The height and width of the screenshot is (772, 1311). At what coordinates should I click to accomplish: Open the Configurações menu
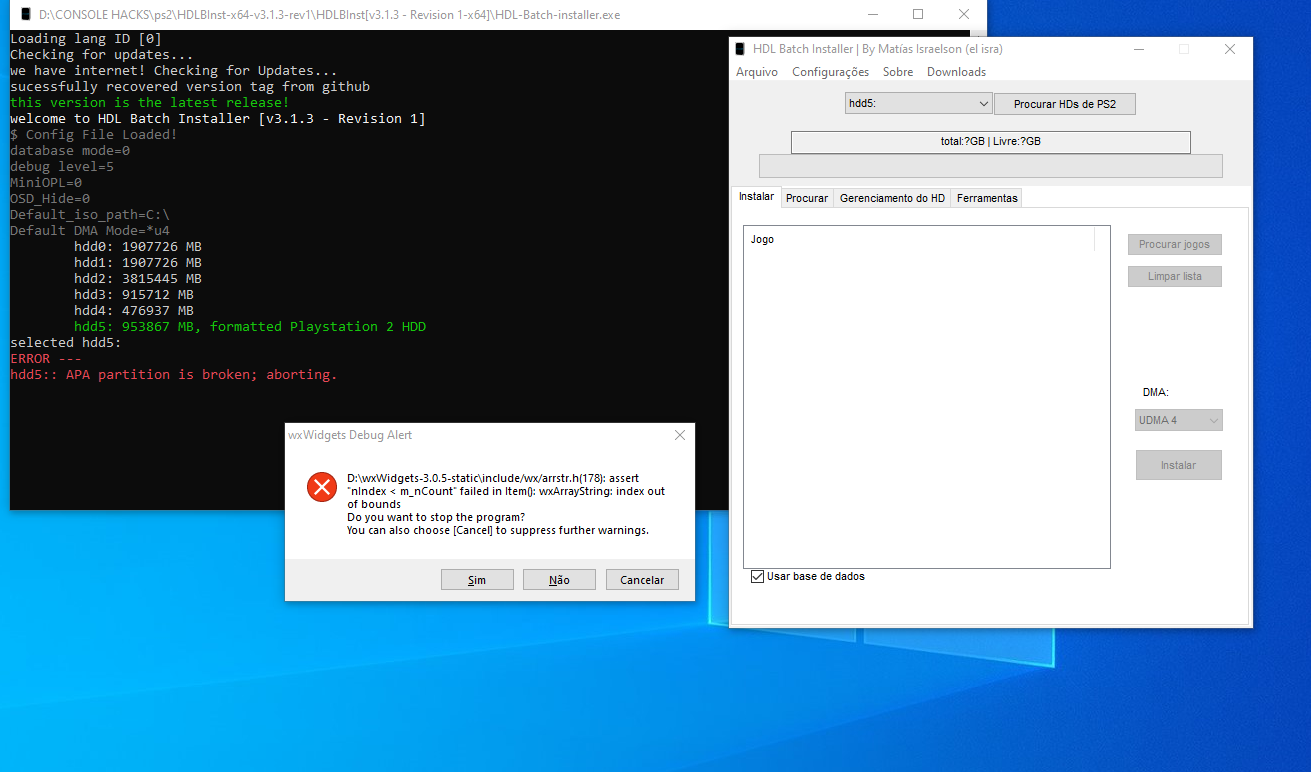[831, 72]
